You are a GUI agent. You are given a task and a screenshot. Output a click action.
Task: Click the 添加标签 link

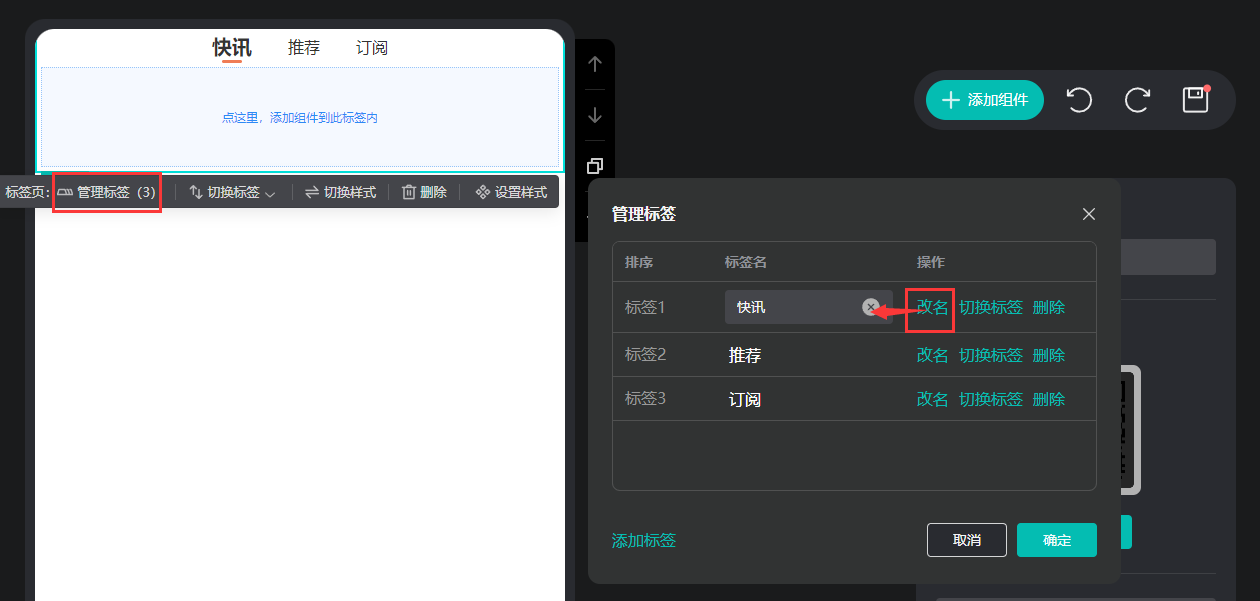(644, 540)
